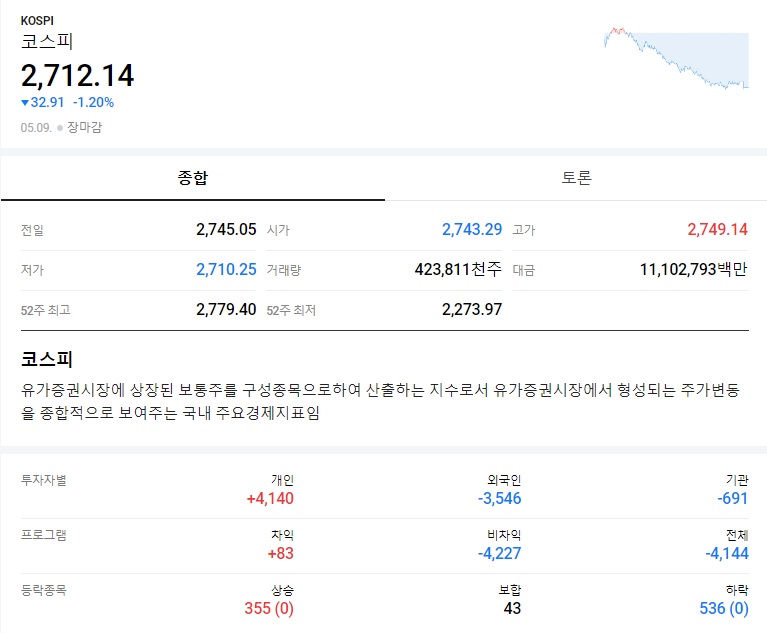The width and height of the screenshot is (767, 633).
Task: Click the 외국인 column label
Action: 504,480
